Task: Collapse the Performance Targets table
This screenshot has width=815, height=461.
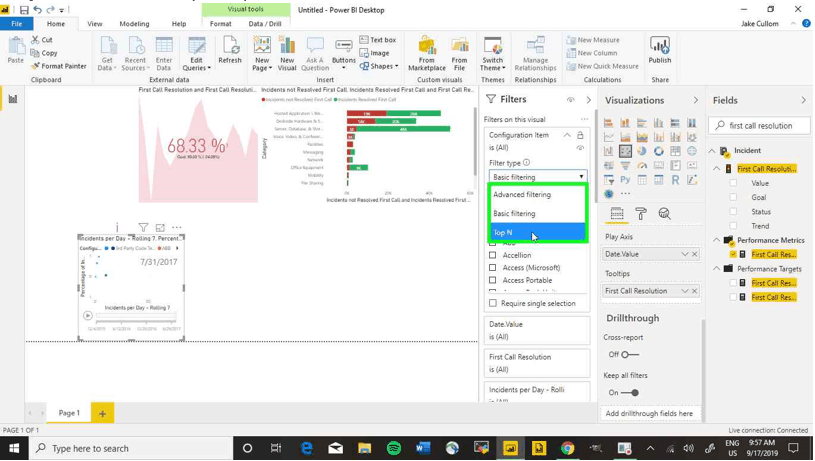Action: (x=716, y=269)
